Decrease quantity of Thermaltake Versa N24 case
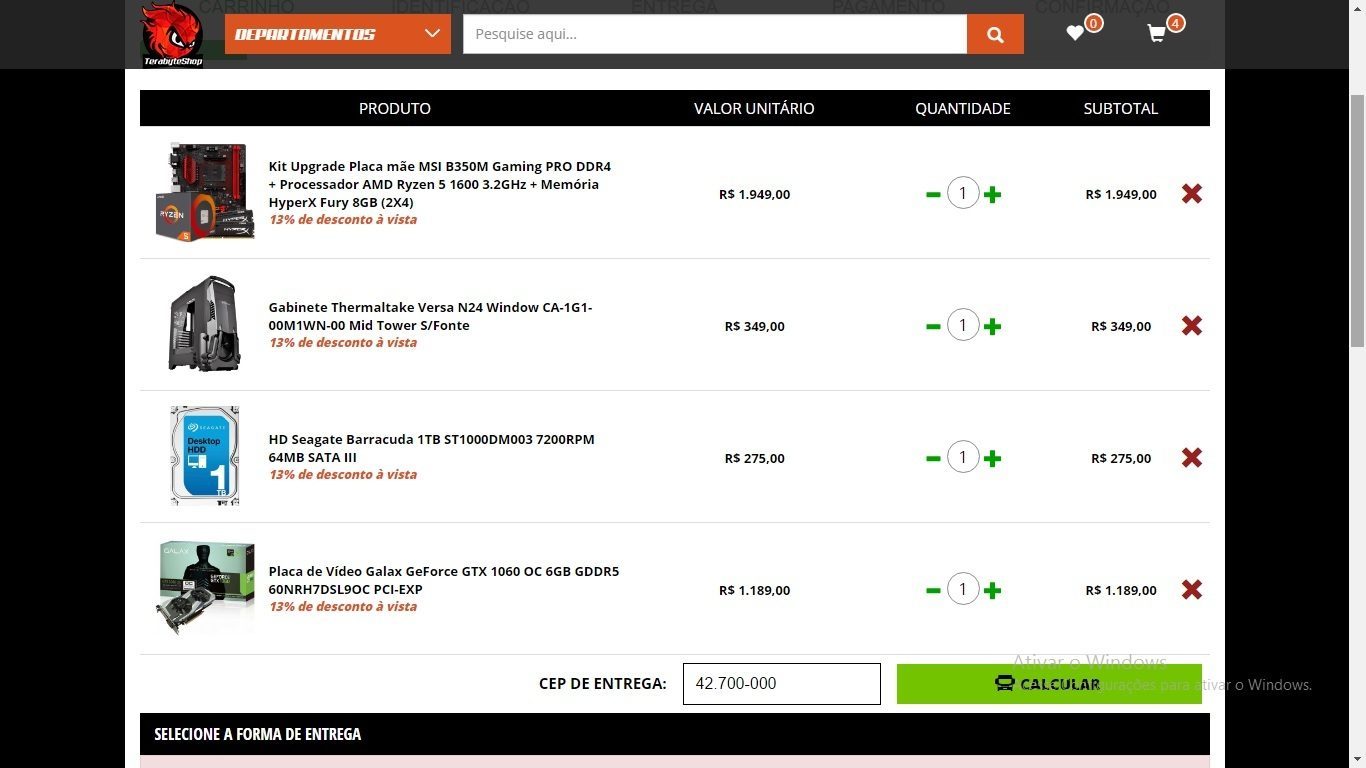1366x768 pixels. click(x=933, y=326)
